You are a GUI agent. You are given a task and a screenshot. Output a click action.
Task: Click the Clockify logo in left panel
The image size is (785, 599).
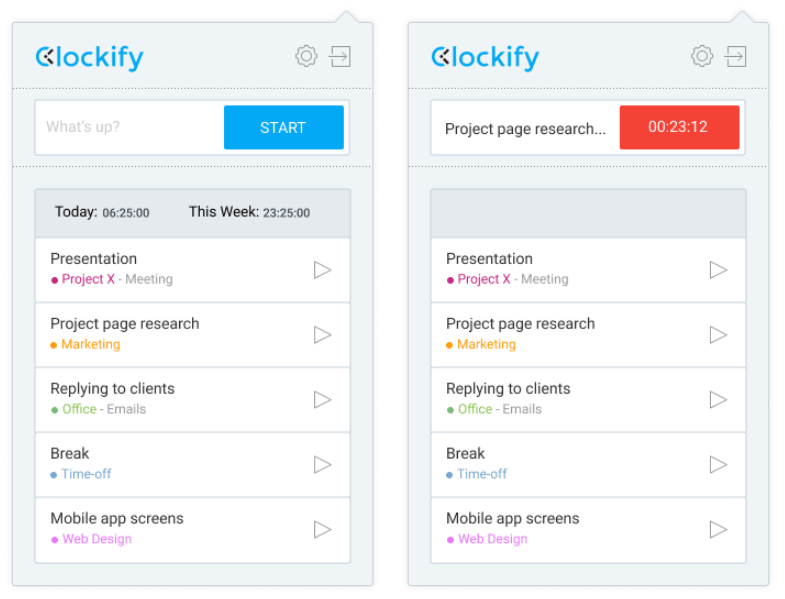coord(90,58)
